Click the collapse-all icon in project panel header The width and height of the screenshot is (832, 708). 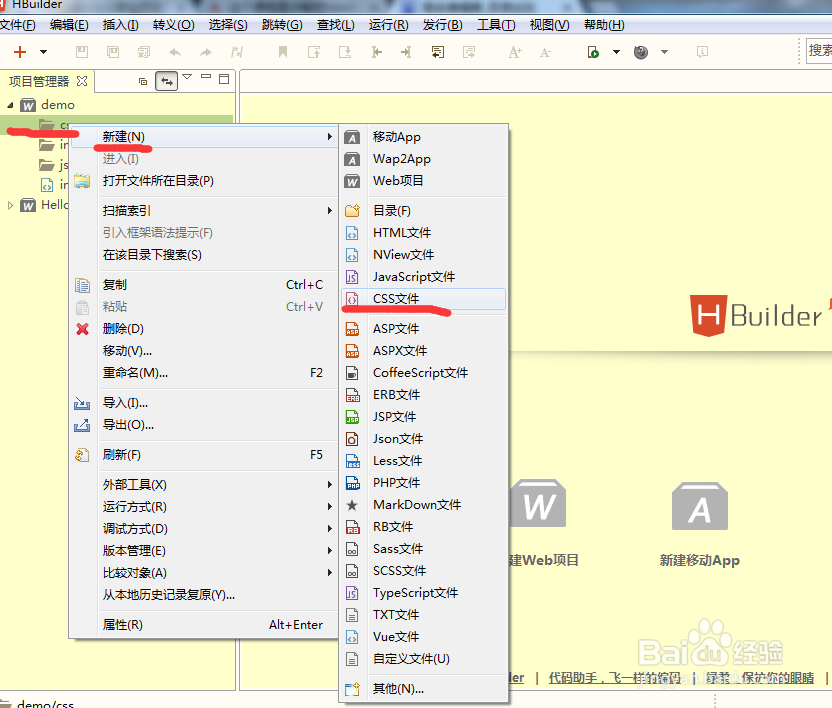click(141, 80)
